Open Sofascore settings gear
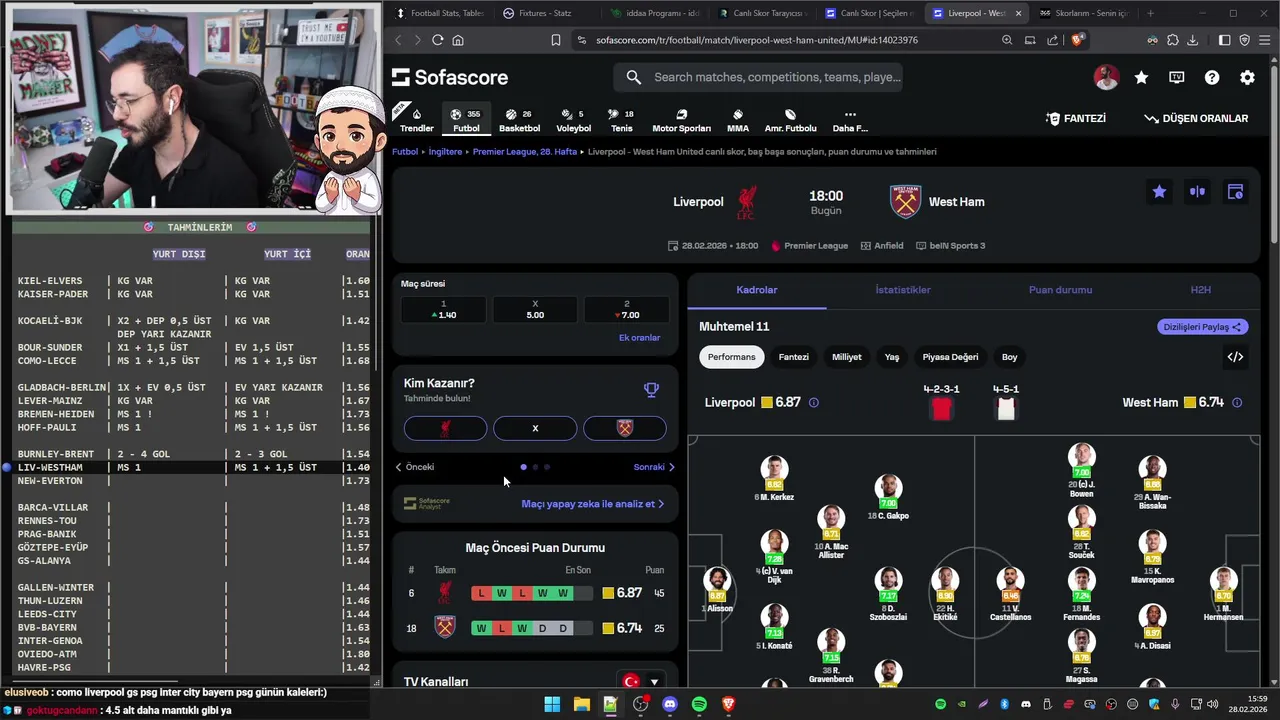 pos(1247,77)
